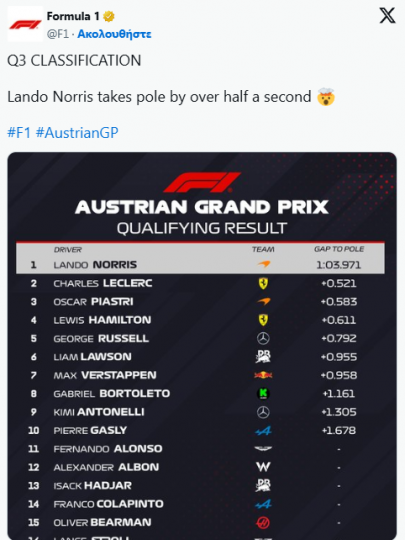Click the Ferrari shield beside Leclerc
The image size is (405, 540).
click(x=263, y=283)
